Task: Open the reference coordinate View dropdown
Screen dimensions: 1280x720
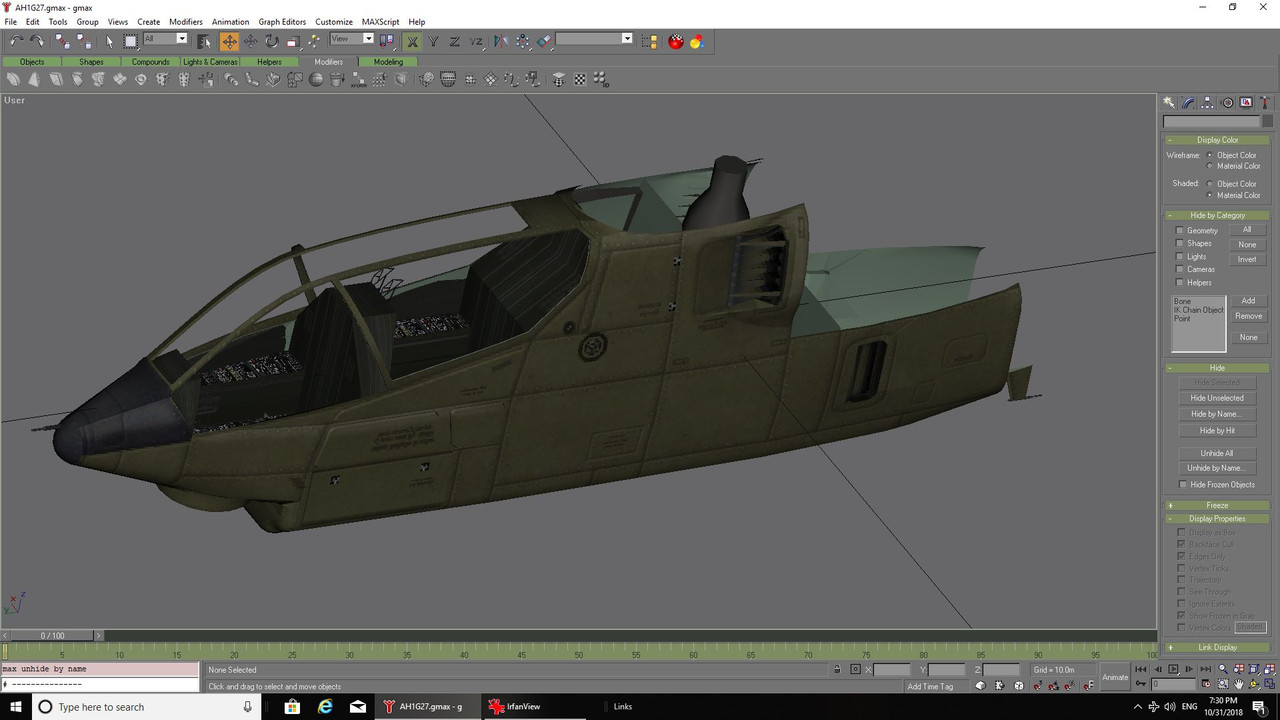Action: pos(352,39)
